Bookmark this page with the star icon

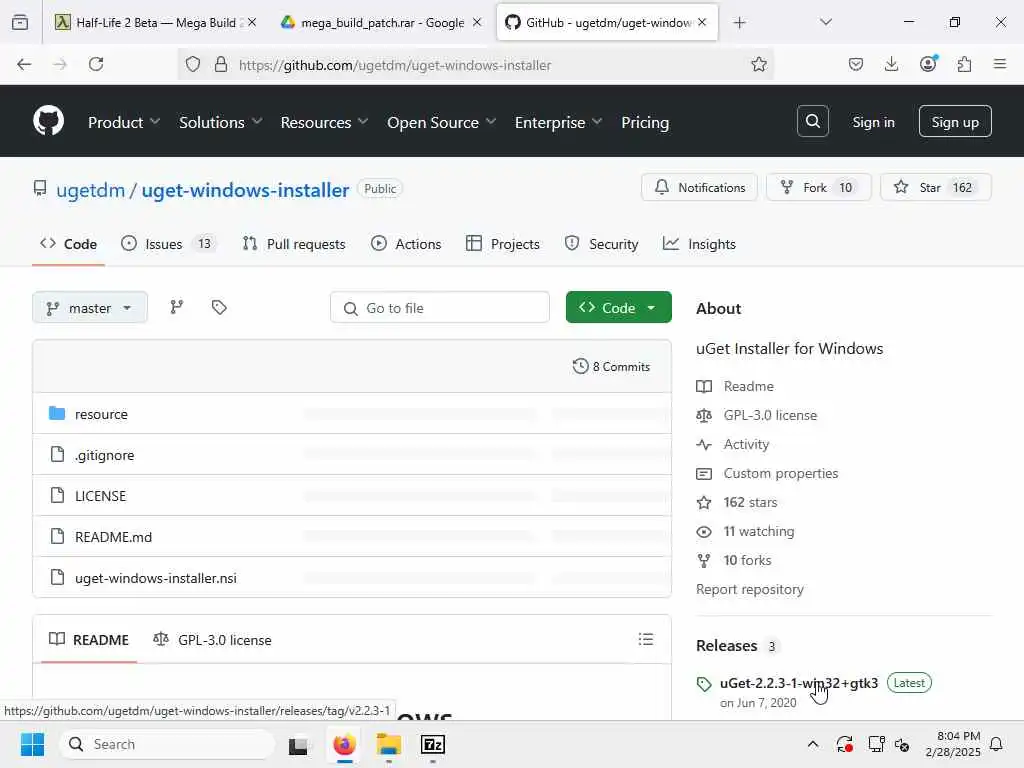(758, 64)
